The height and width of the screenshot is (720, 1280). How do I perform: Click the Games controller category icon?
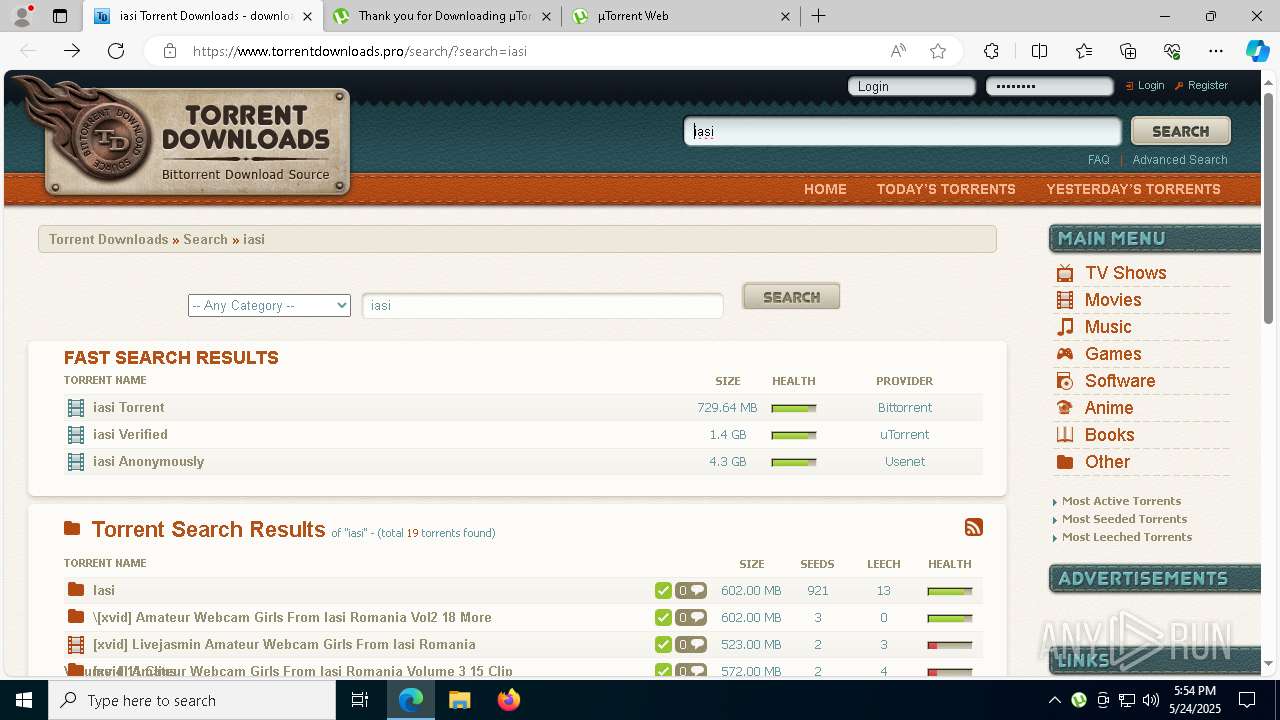tap(1065, 354)
